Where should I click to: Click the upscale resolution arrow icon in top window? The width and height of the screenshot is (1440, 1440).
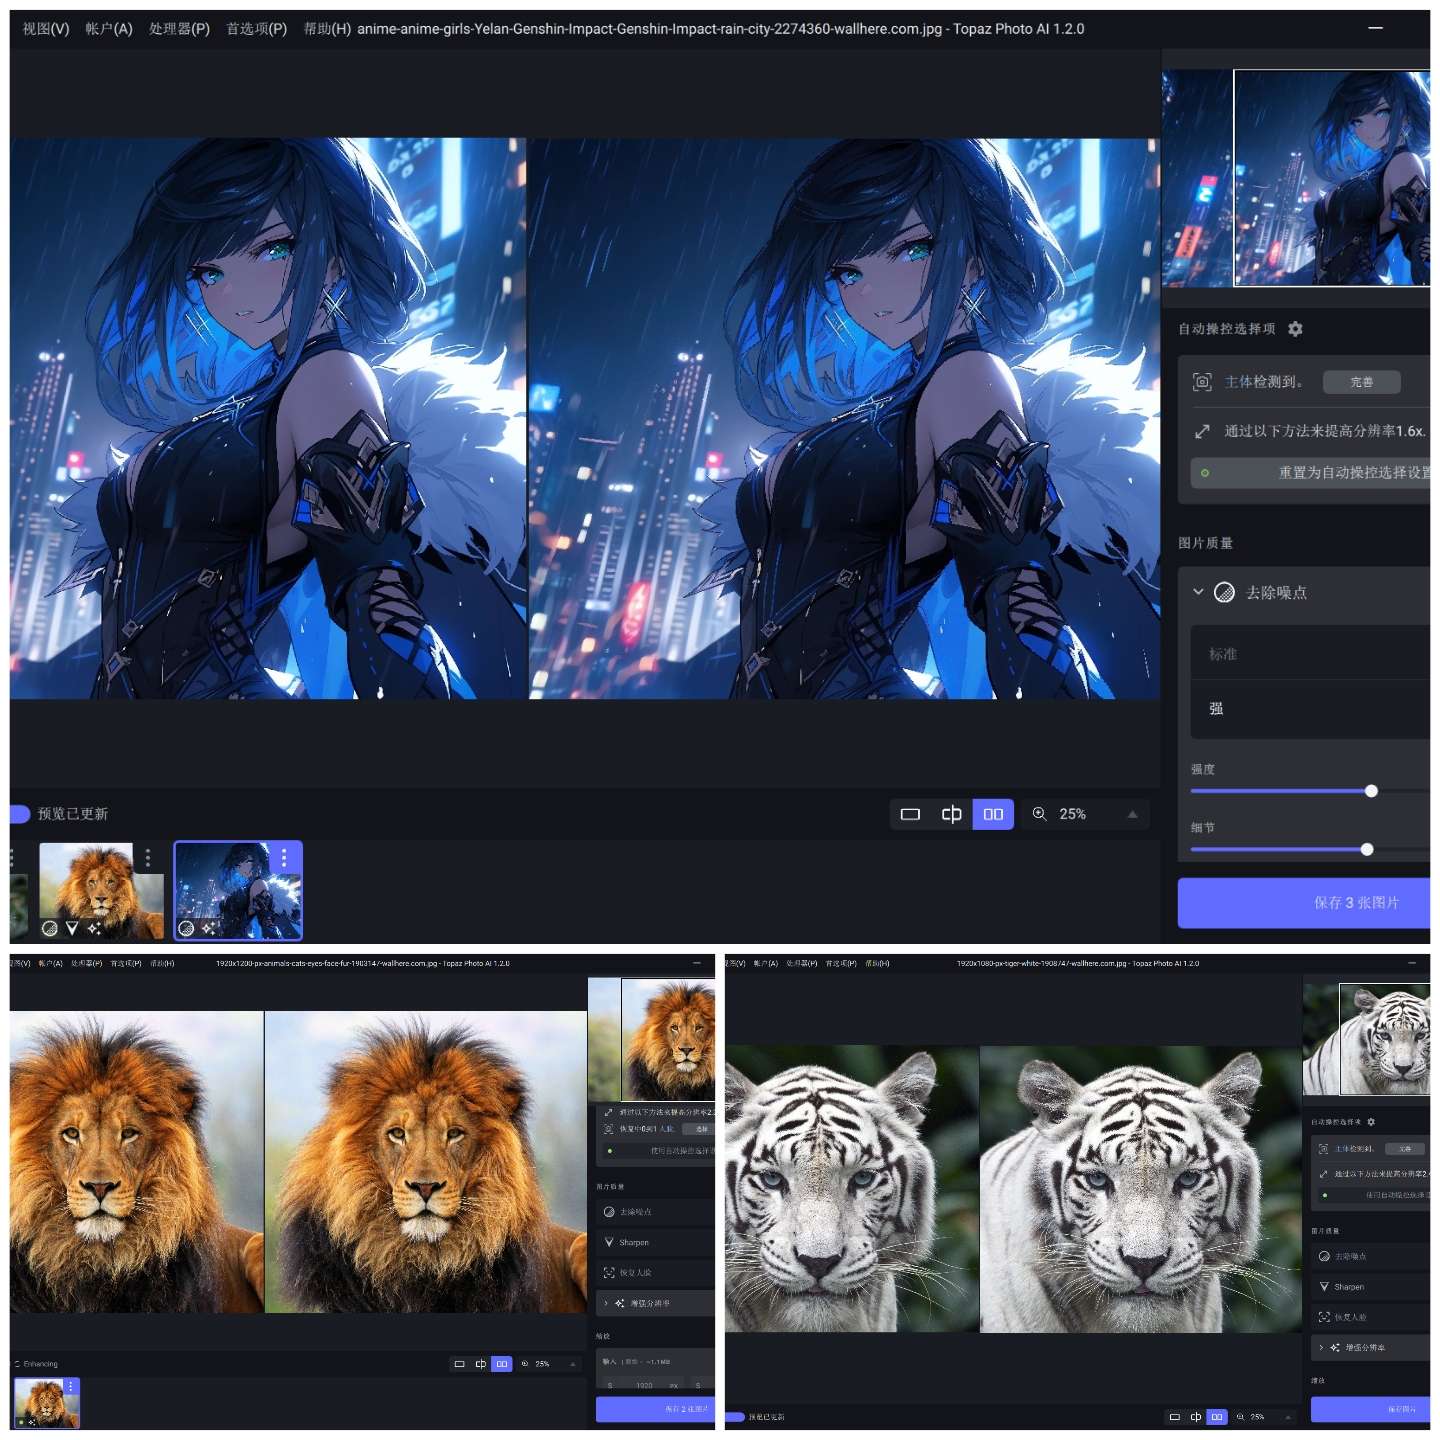pos(1202,431)
